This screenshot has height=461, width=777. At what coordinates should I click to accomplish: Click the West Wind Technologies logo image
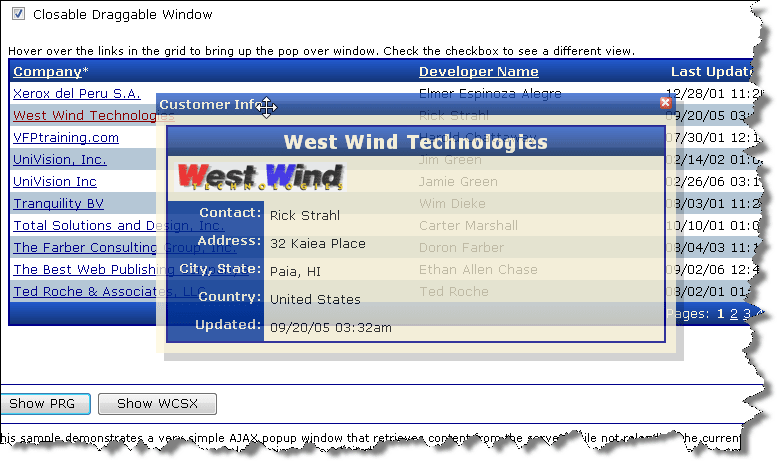(261, 177)
